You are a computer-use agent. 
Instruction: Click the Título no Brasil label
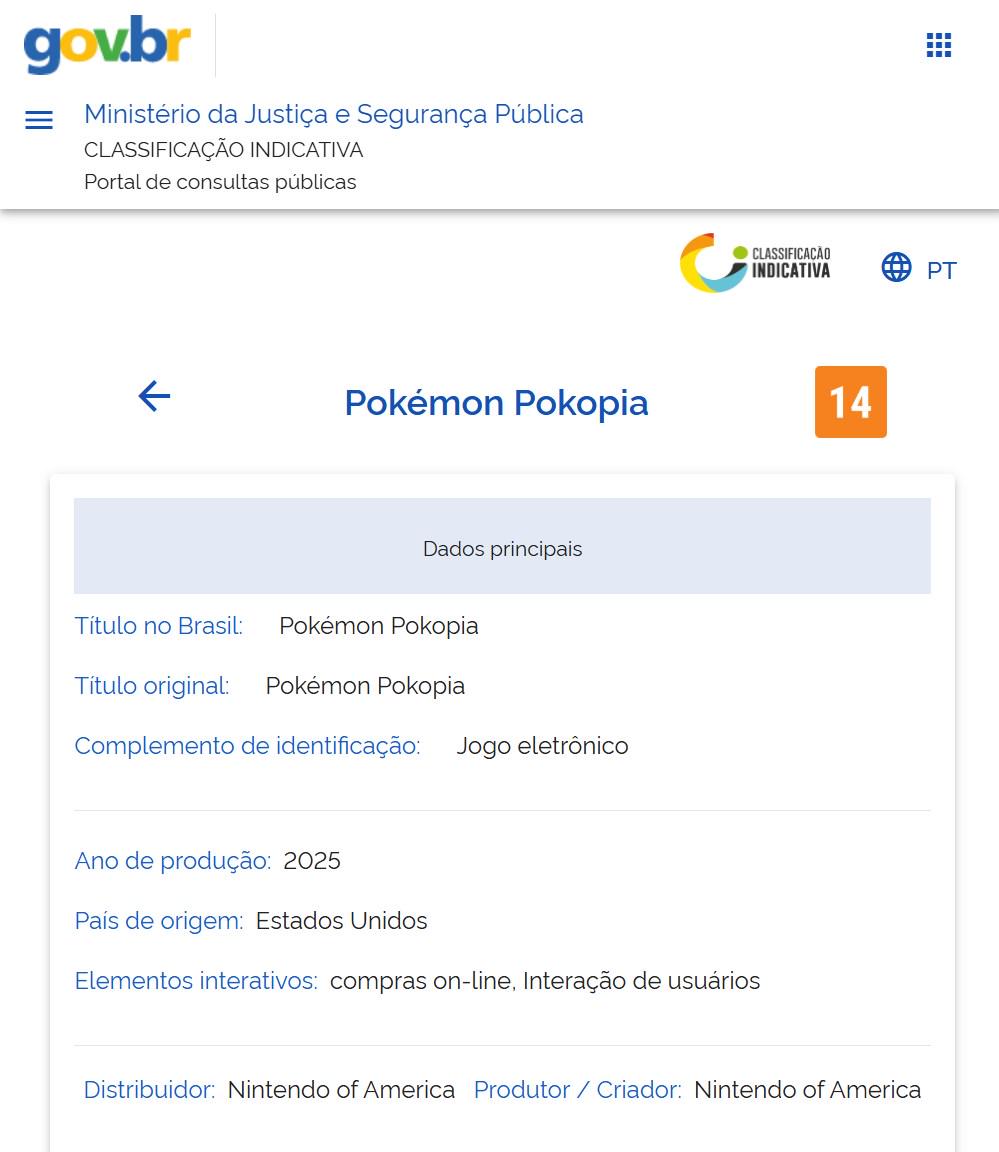159,626
